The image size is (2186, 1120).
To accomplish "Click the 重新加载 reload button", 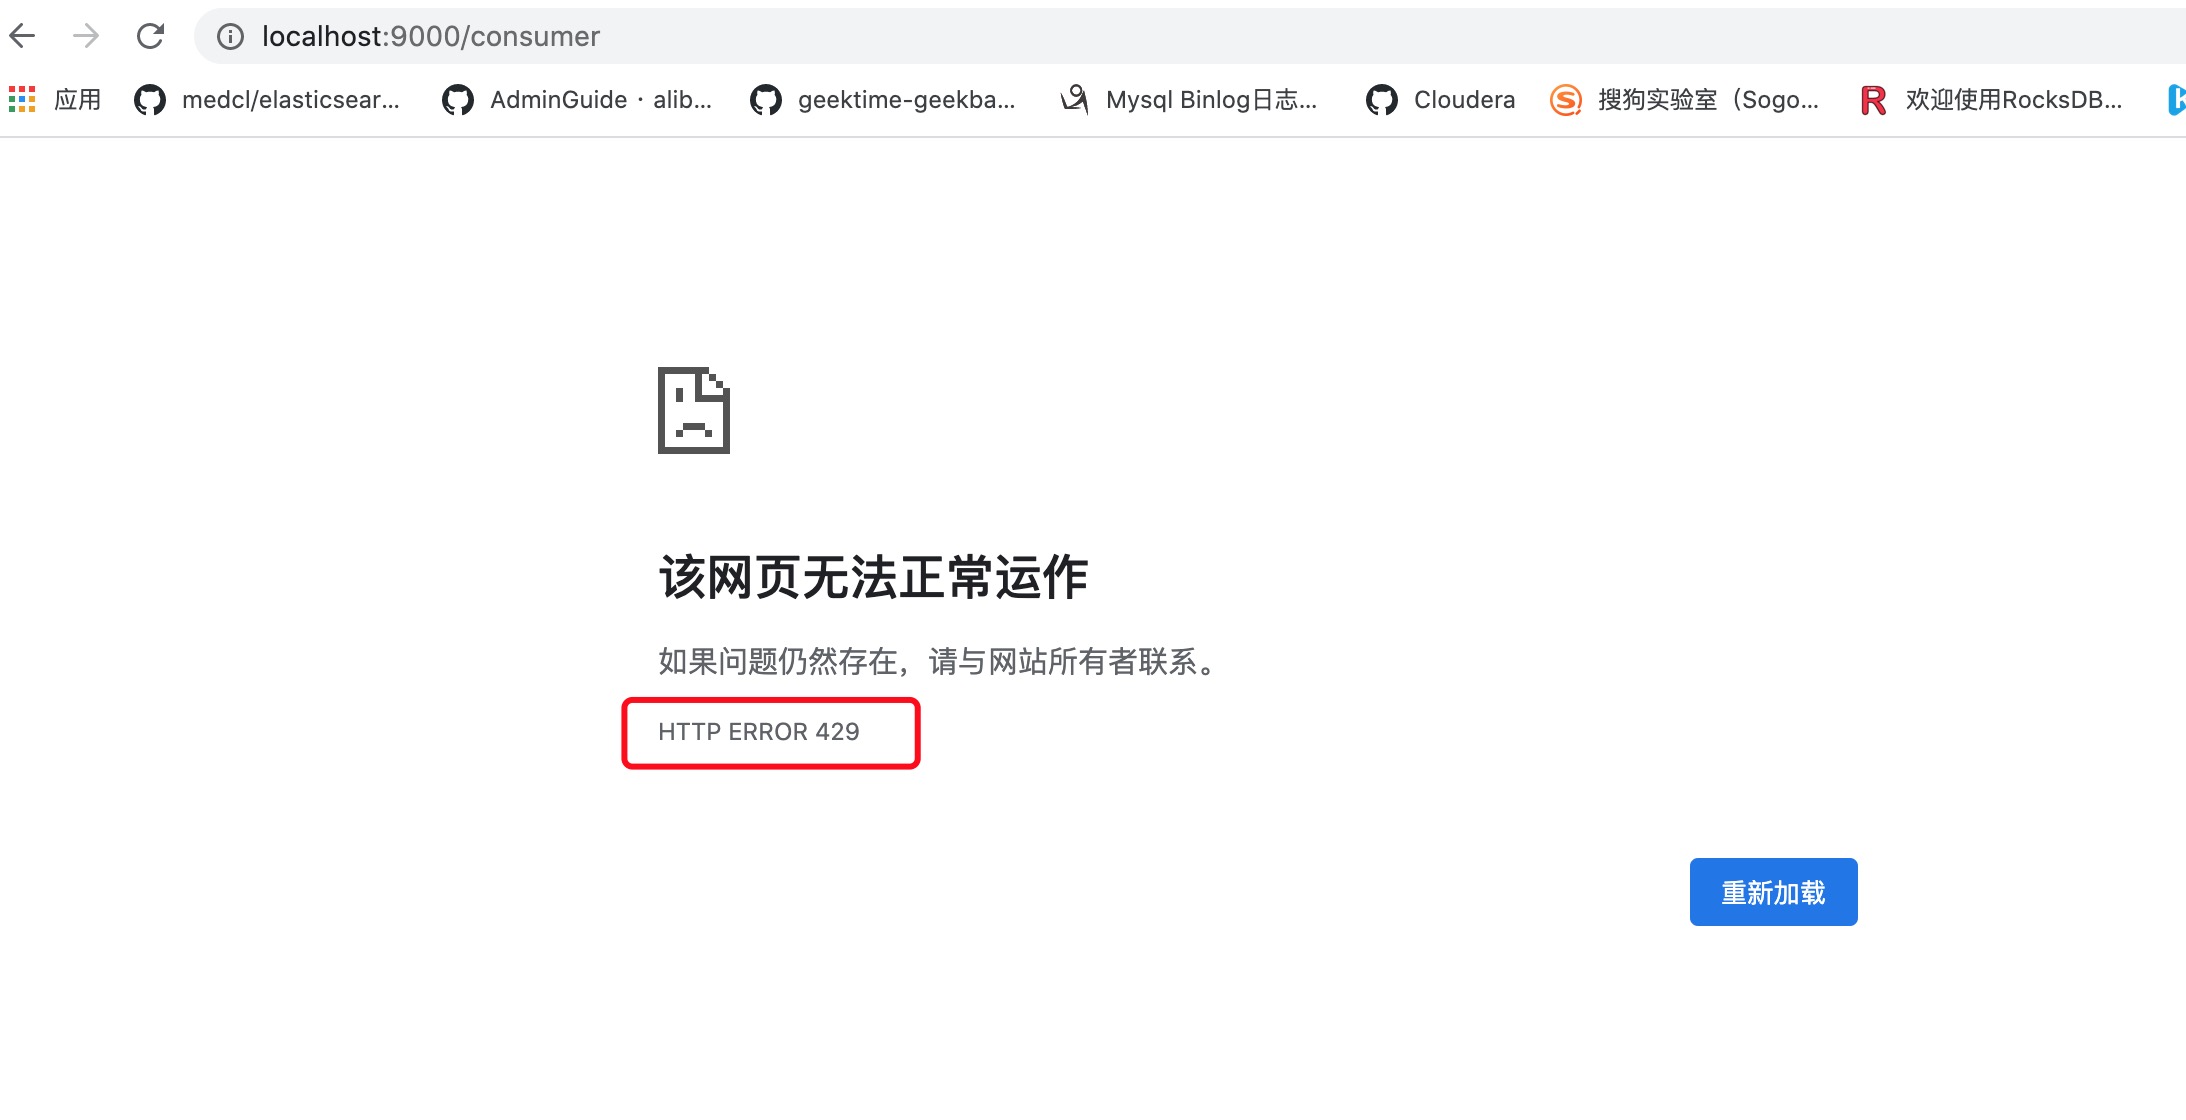I will point(1773,892).
